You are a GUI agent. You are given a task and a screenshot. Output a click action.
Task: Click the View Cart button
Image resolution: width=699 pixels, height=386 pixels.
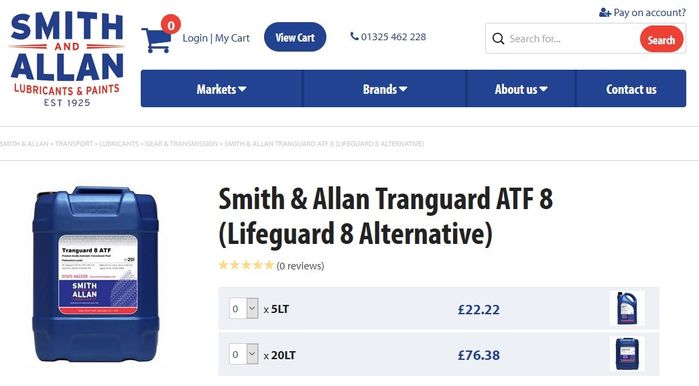point(295,37)
